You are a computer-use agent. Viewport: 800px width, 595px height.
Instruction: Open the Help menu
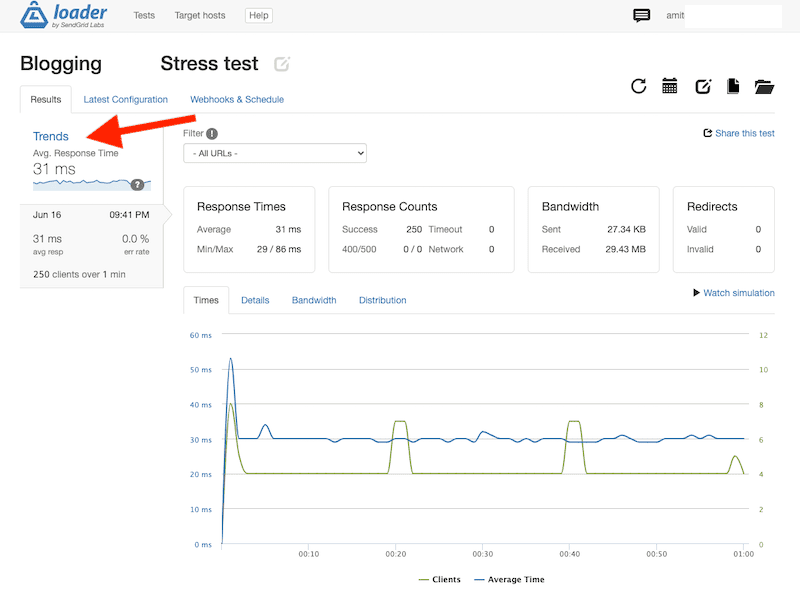[x=258, y=15]
